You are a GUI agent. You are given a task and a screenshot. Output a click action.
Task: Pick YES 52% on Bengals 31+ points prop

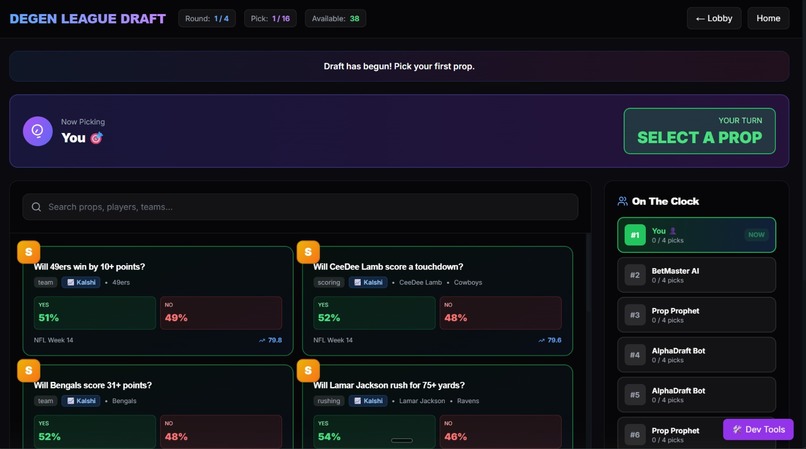point(95,432)
